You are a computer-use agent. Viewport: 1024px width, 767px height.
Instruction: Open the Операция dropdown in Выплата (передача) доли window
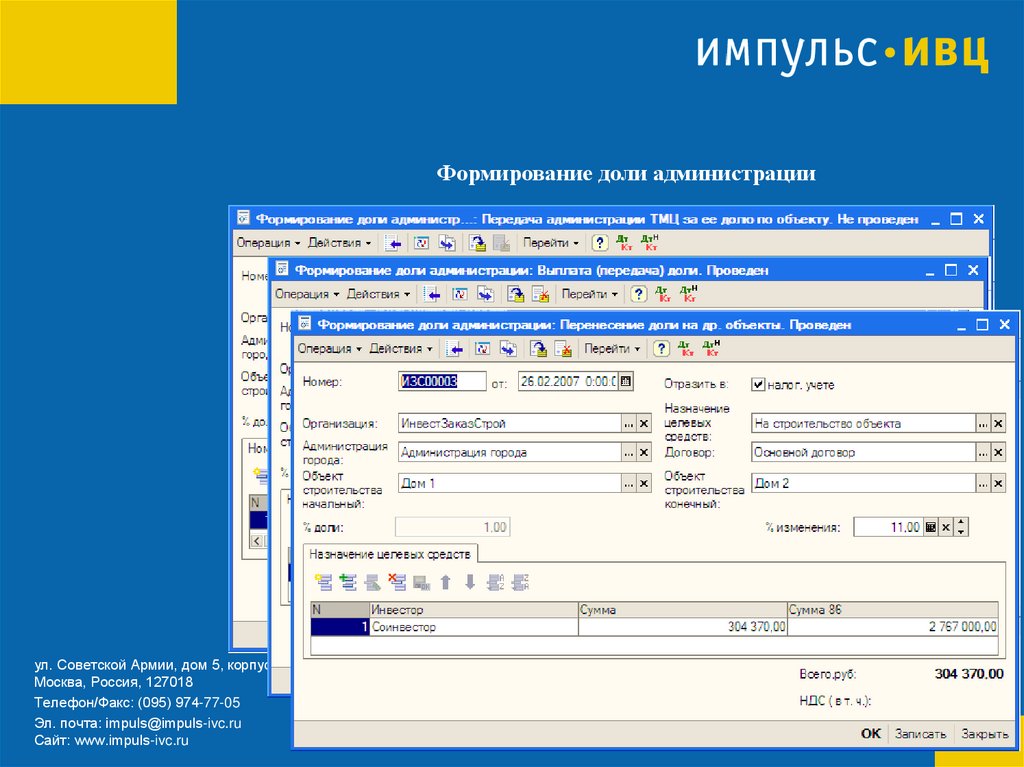point(307,295)
